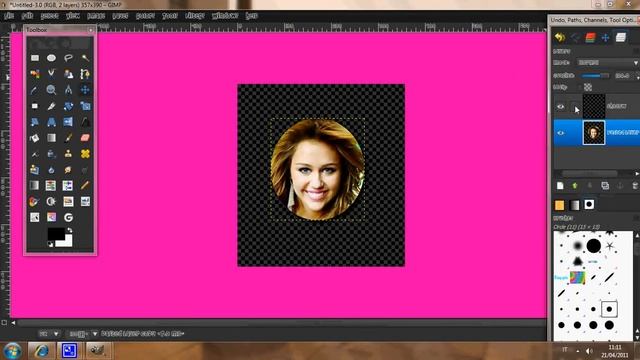Toggle chain link on portrait layer
This screenshot has width=640, height=360.
pos(575,133)
